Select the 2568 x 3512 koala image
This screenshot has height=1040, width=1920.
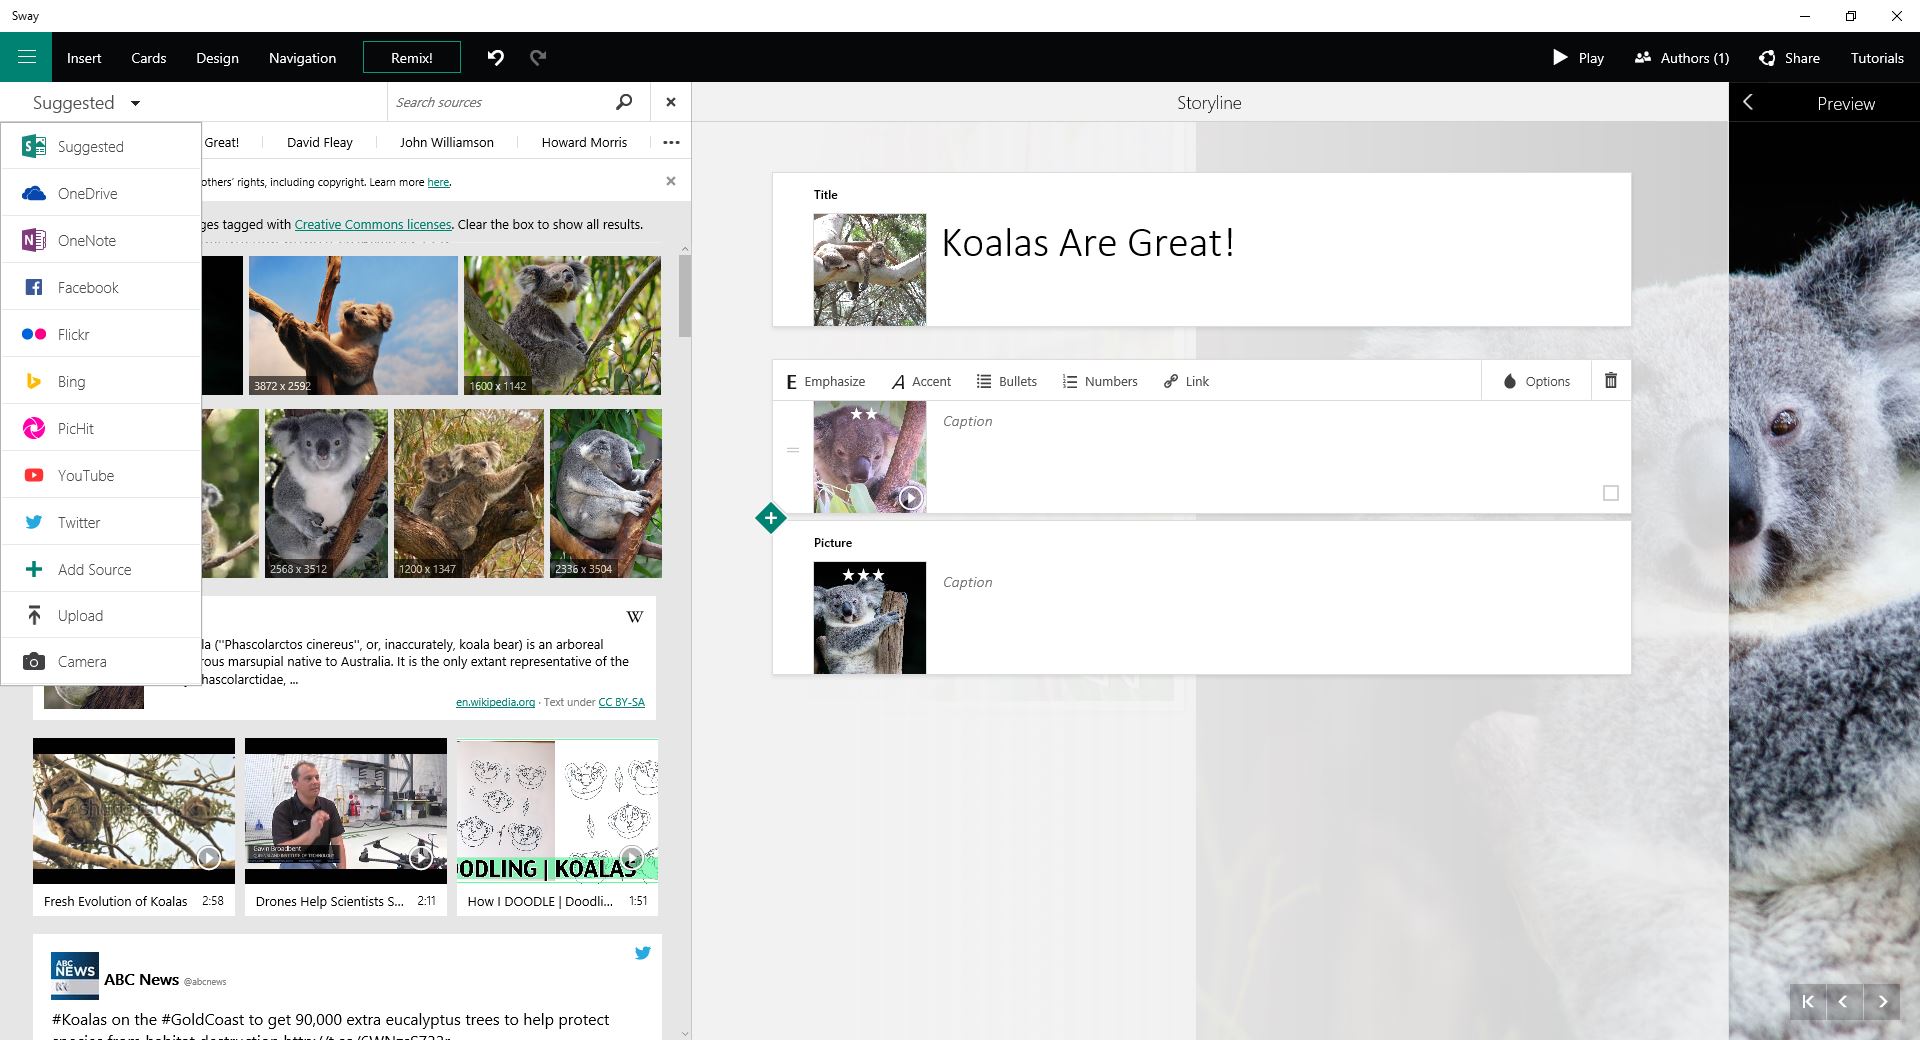coord(325,493)
